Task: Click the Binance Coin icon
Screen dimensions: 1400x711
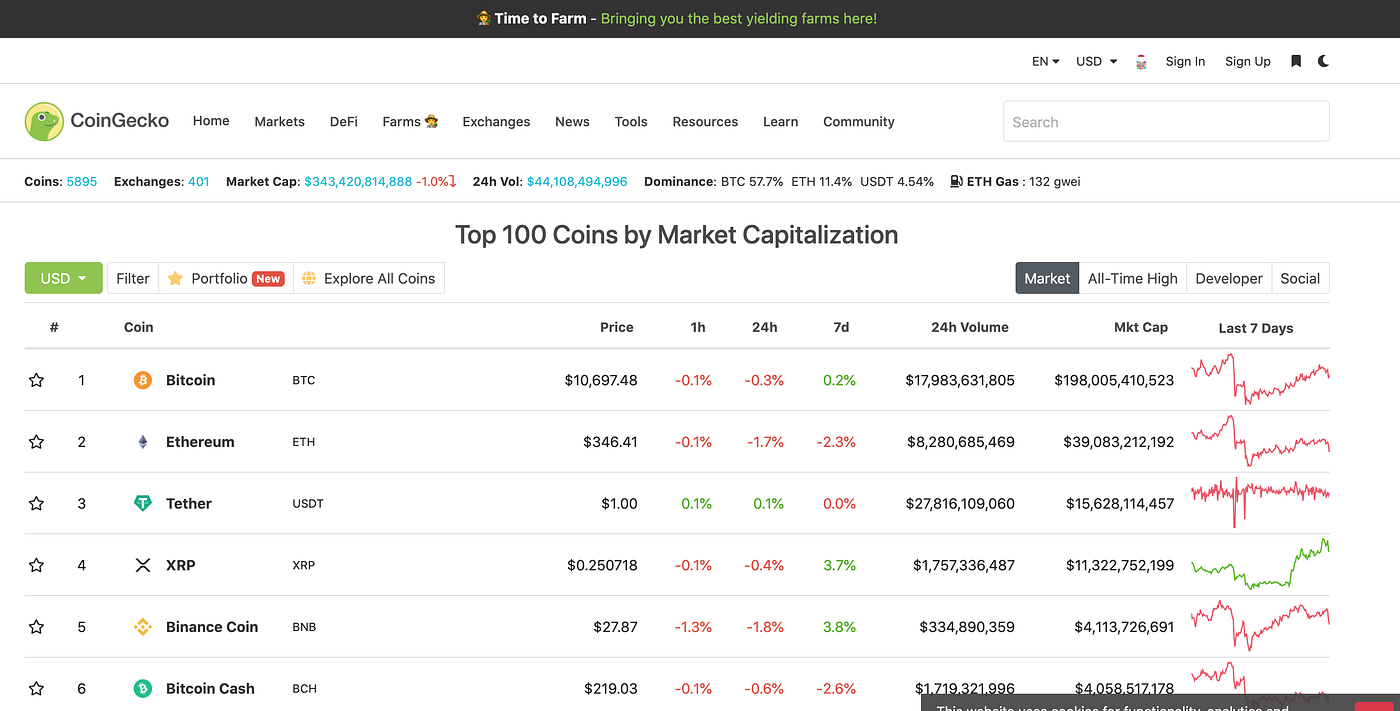Action: pos(143,627)
